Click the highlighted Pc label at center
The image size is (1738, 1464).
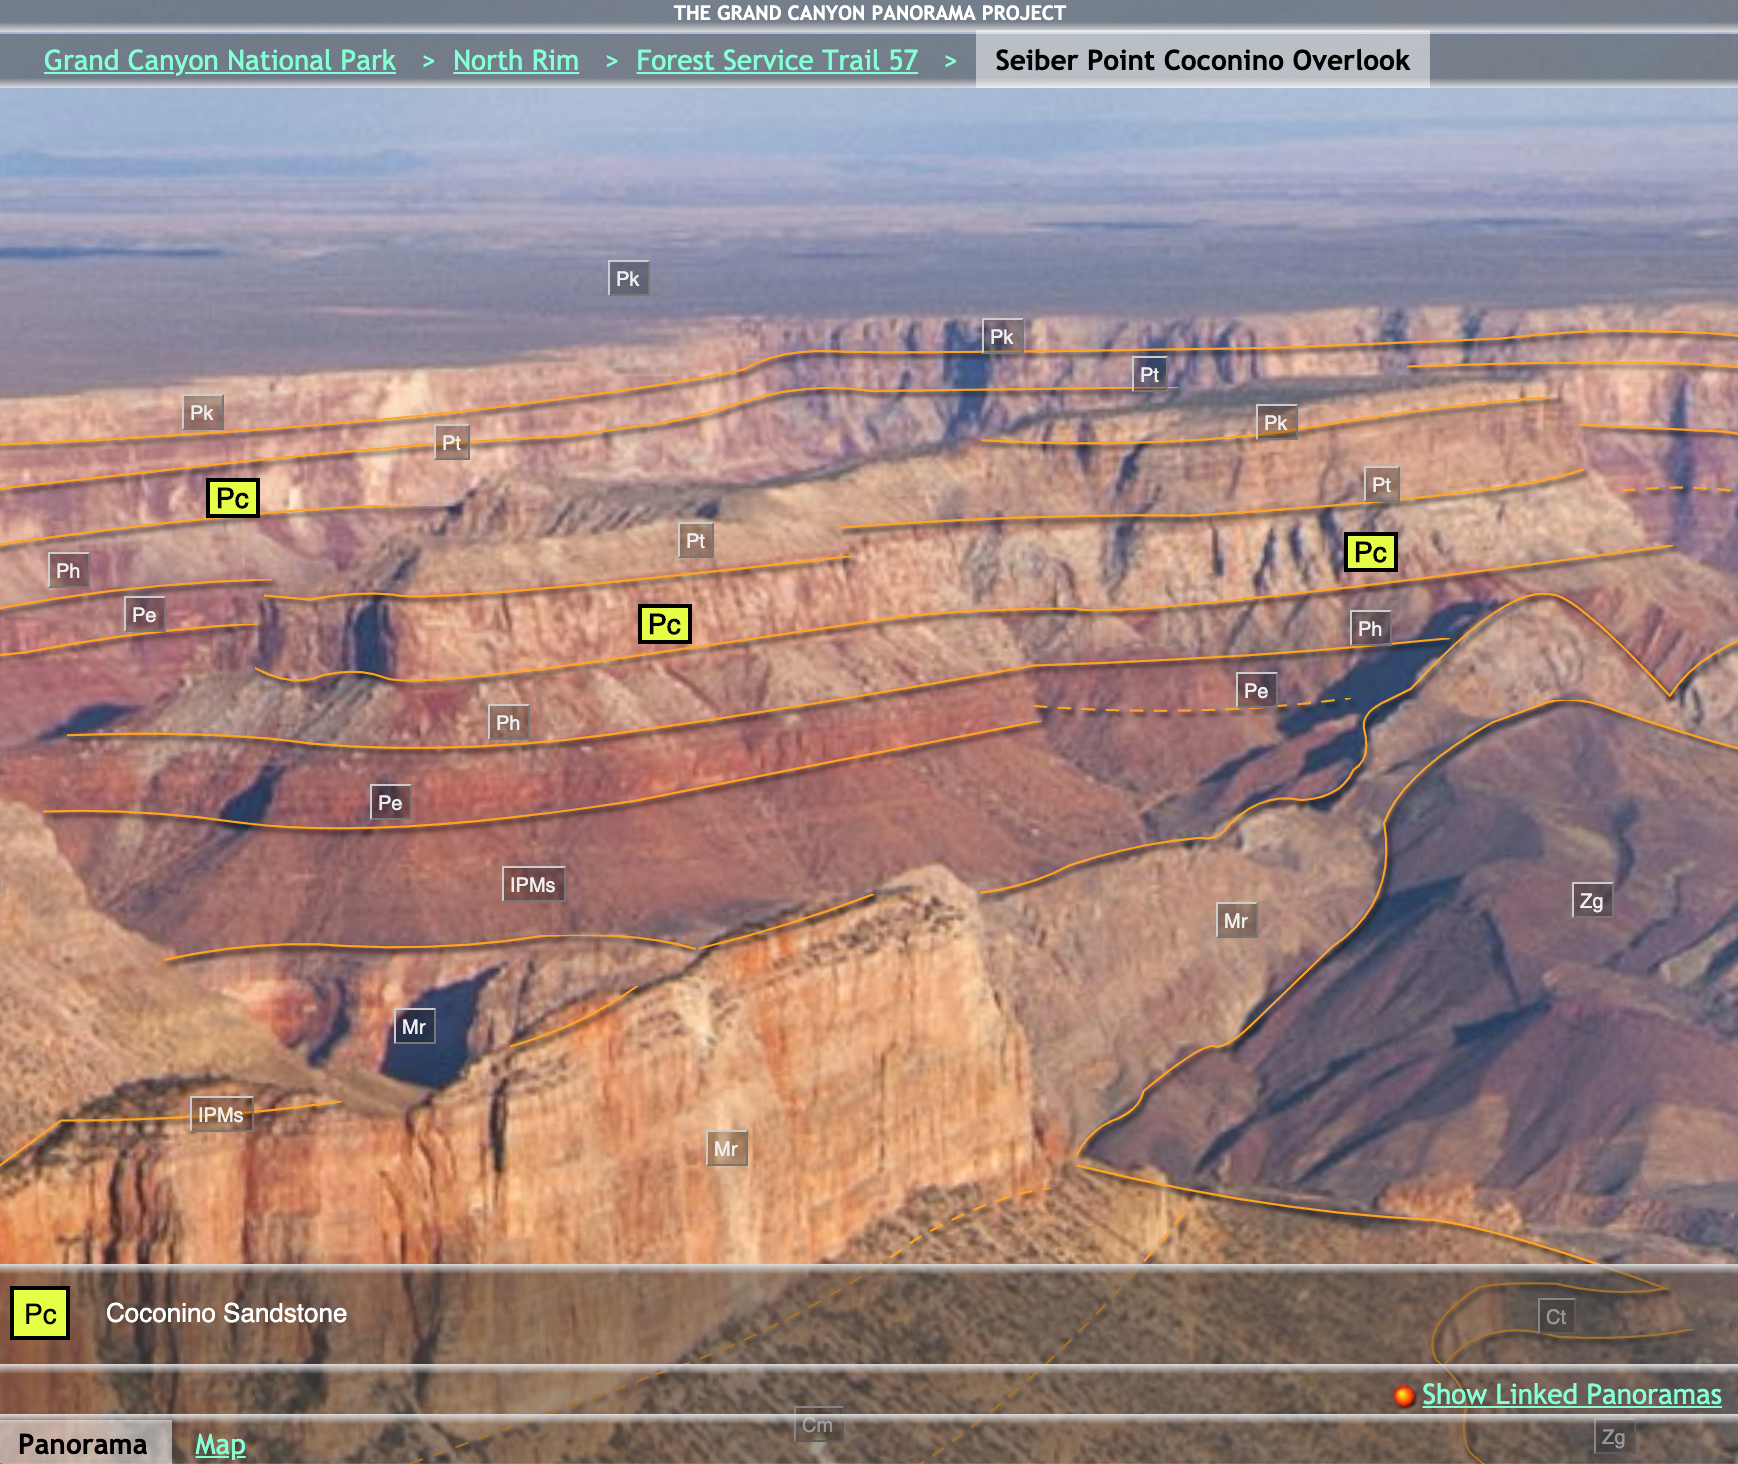point(665,624)
